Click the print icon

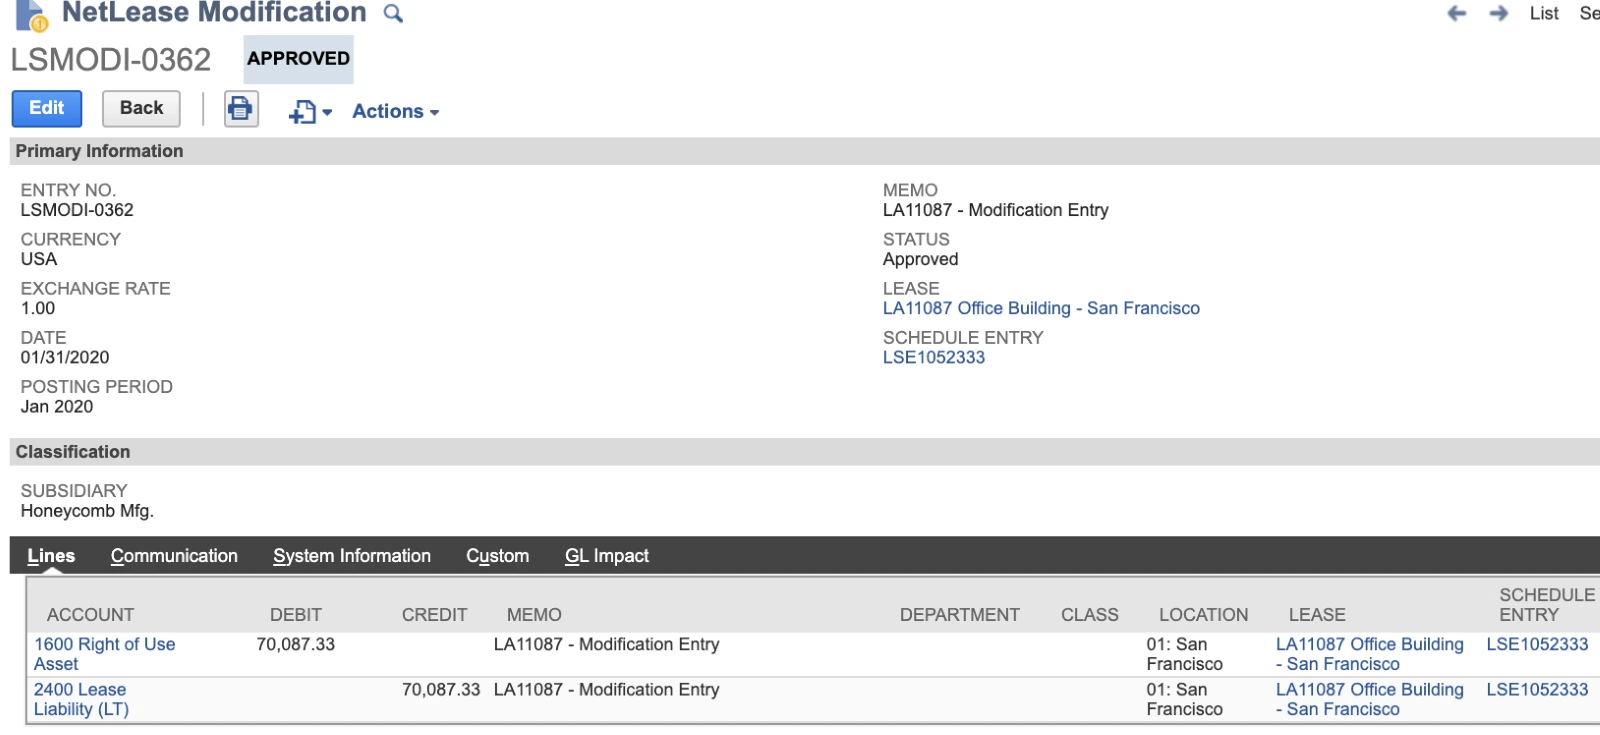click(x=240, y=108)
